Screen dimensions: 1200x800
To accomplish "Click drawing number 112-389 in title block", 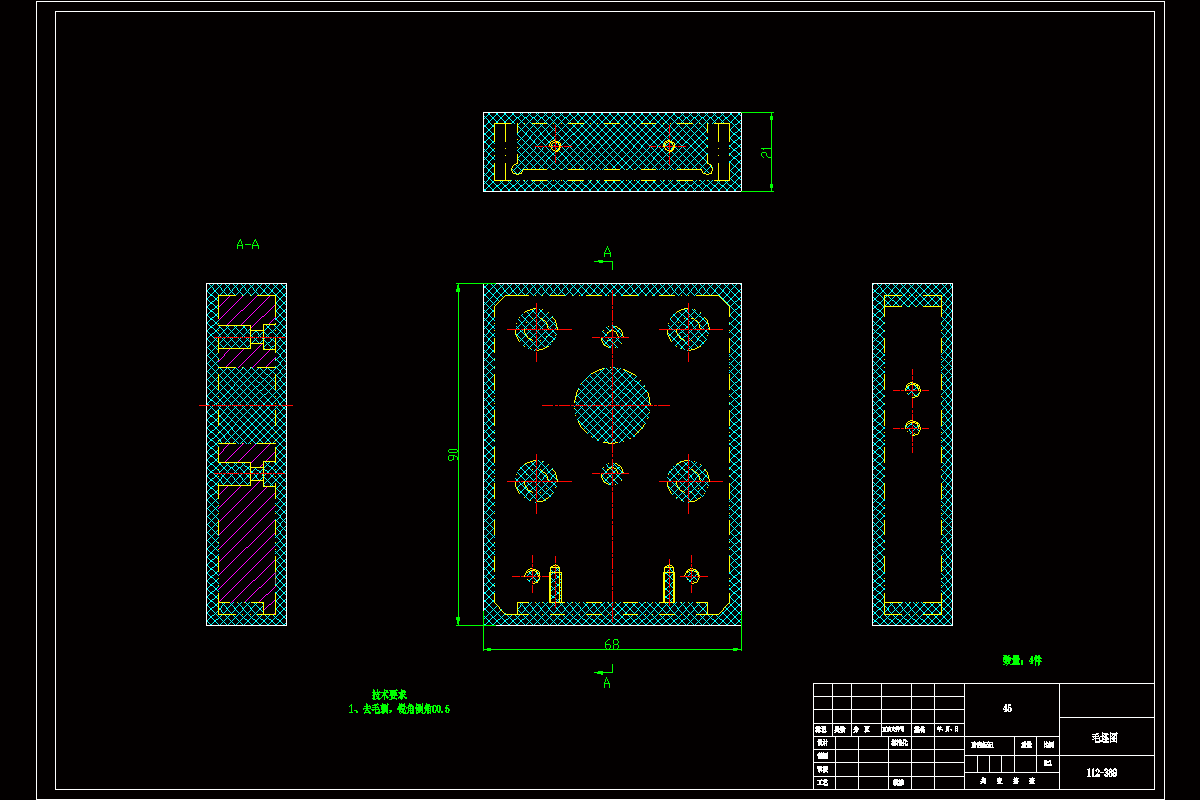I will click(x=1102, y=773).
